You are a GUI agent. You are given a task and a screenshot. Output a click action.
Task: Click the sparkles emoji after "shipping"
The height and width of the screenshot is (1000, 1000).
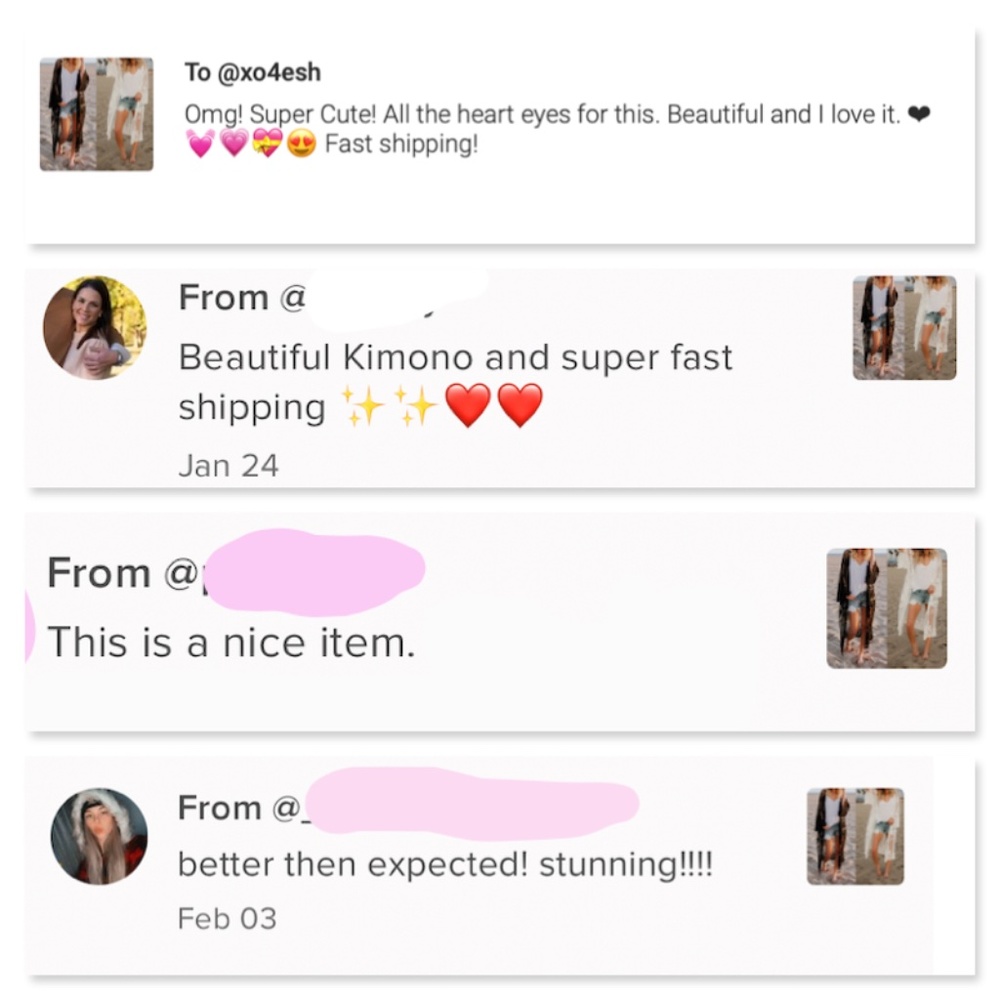[x=389, y=407]
